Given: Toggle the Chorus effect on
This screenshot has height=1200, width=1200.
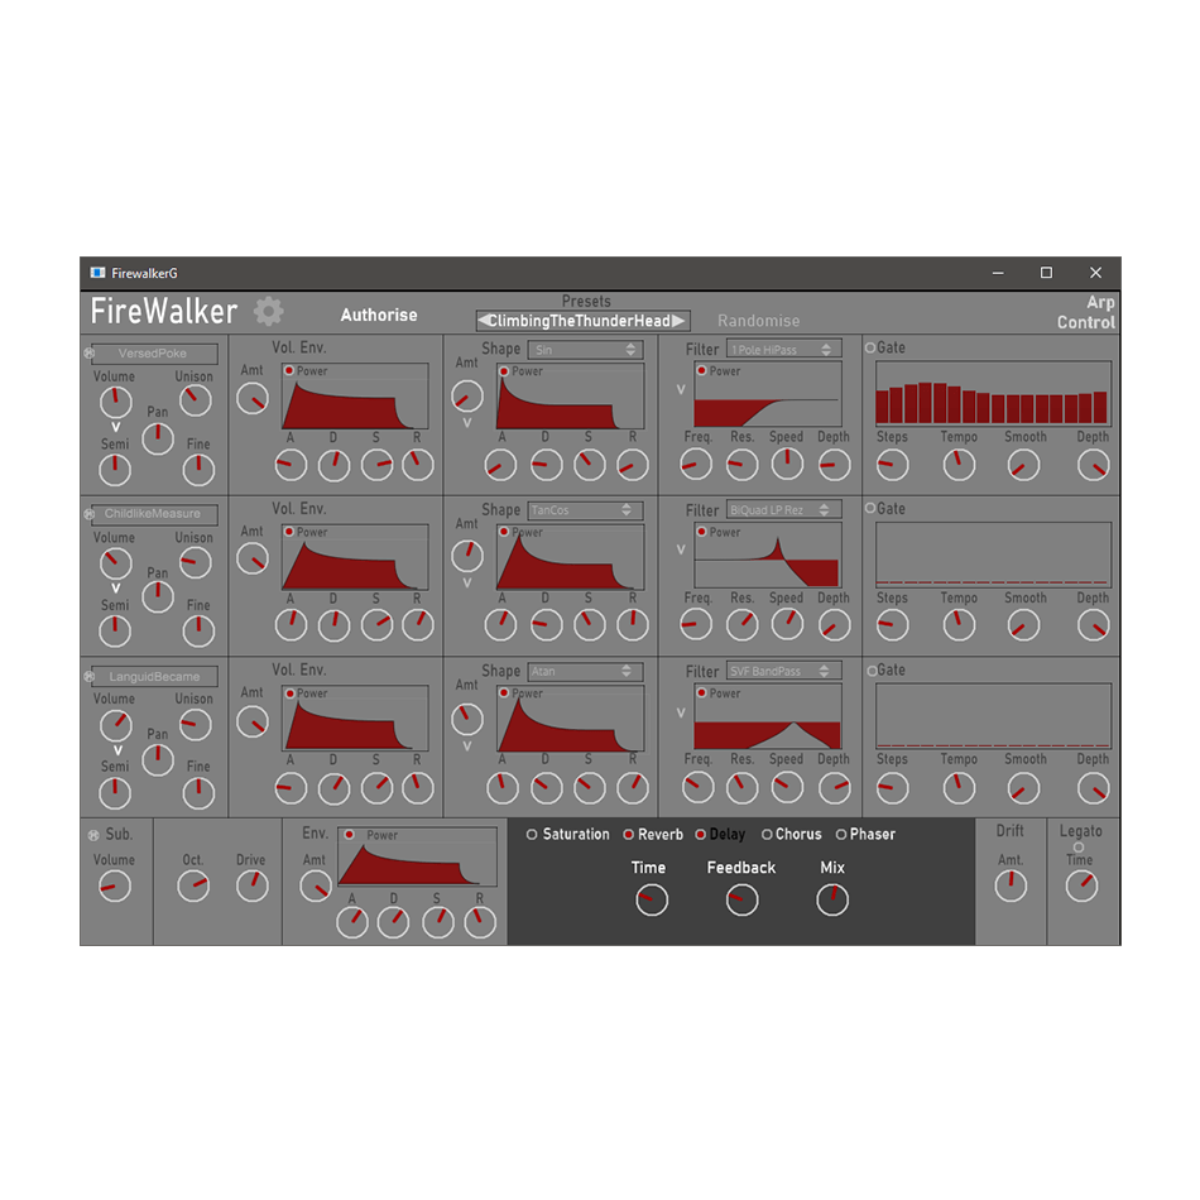Looking at the screenshot, I should pos(767,834).
